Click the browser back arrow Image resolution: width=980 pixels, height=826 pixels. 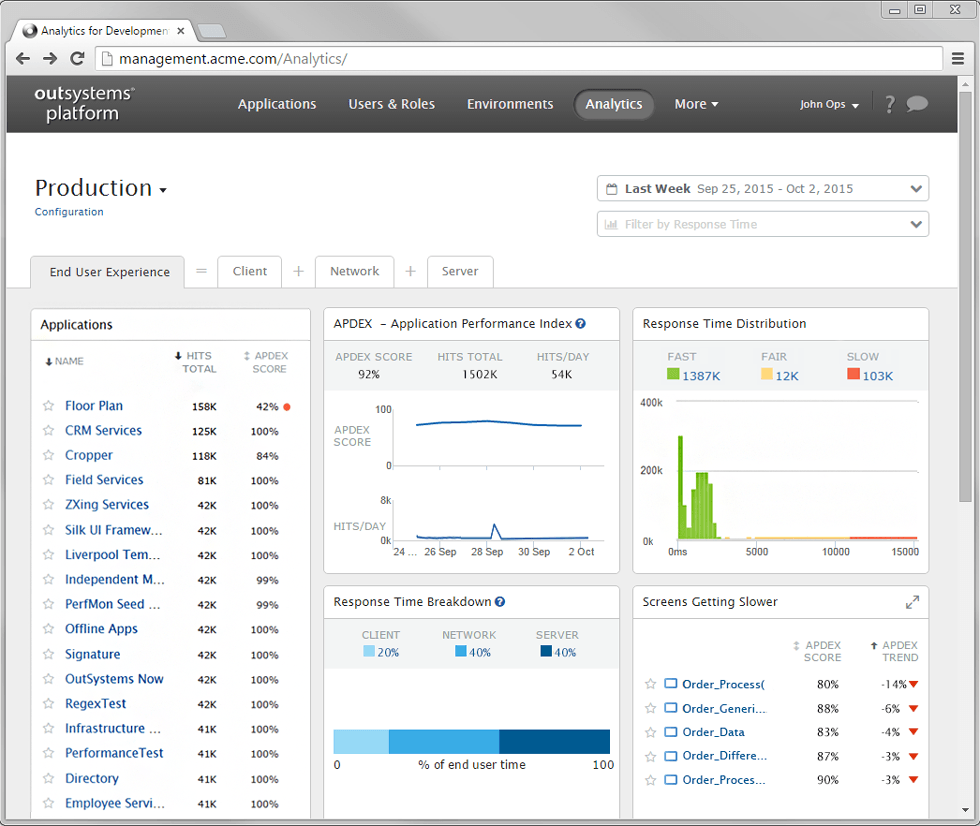pyautogui.click(x=23, y=59)
